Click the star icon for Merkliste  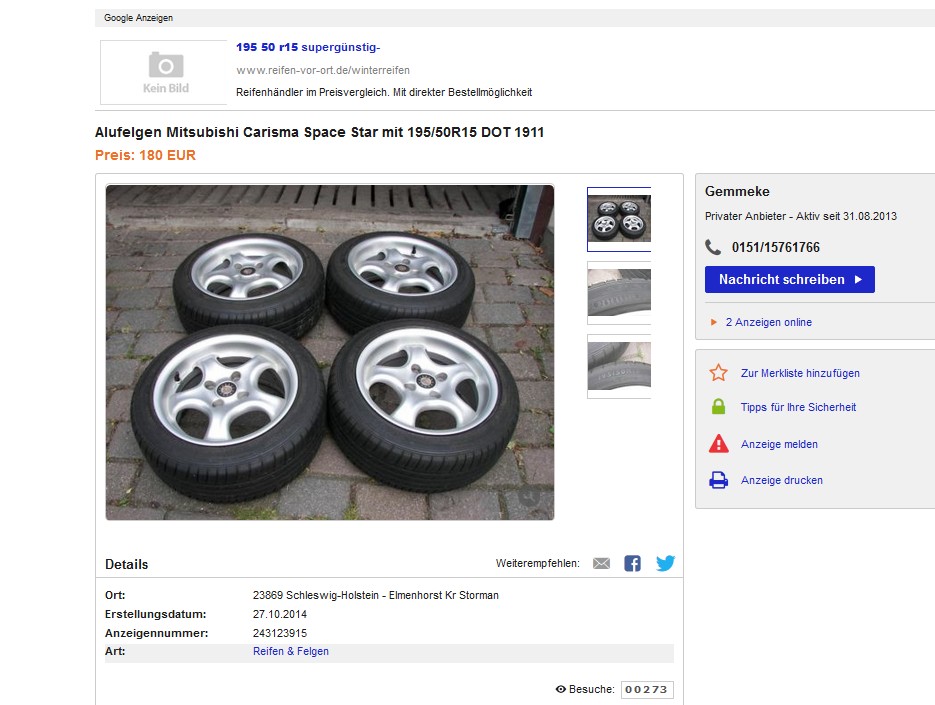pos(718,373)
